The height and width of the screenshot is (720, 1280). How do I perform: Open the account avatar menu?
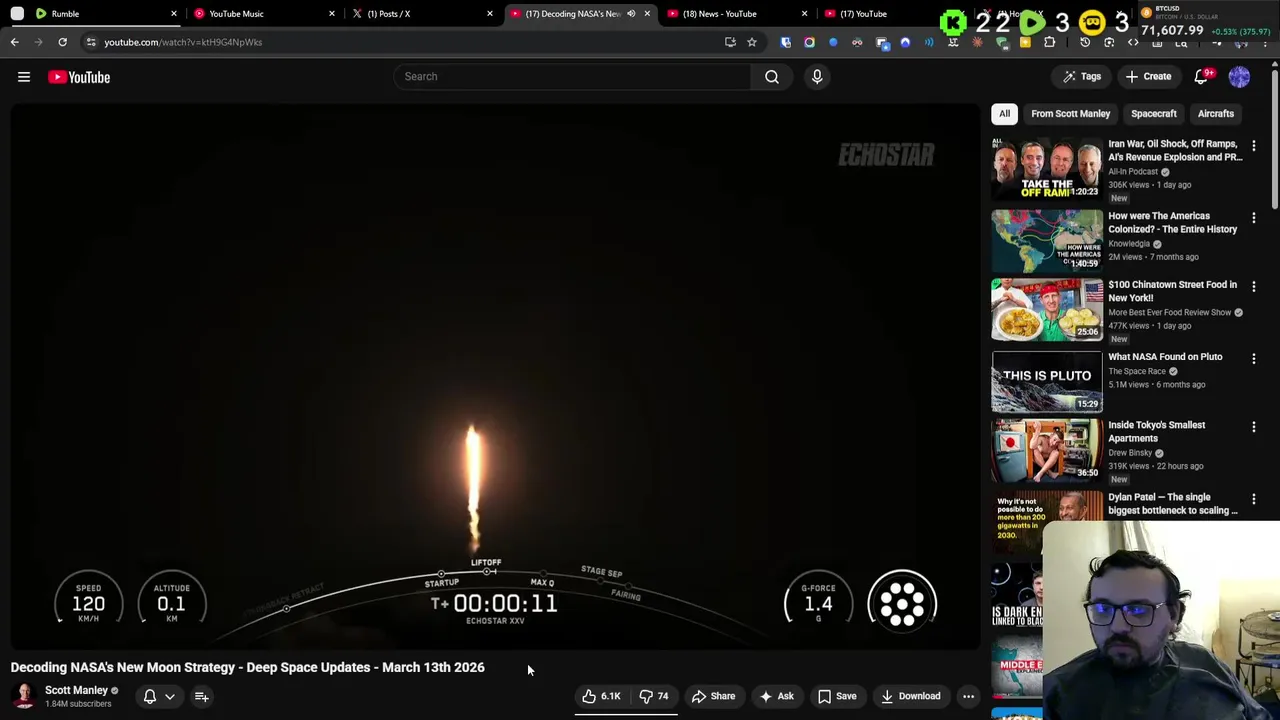(x=1239, y=76)
